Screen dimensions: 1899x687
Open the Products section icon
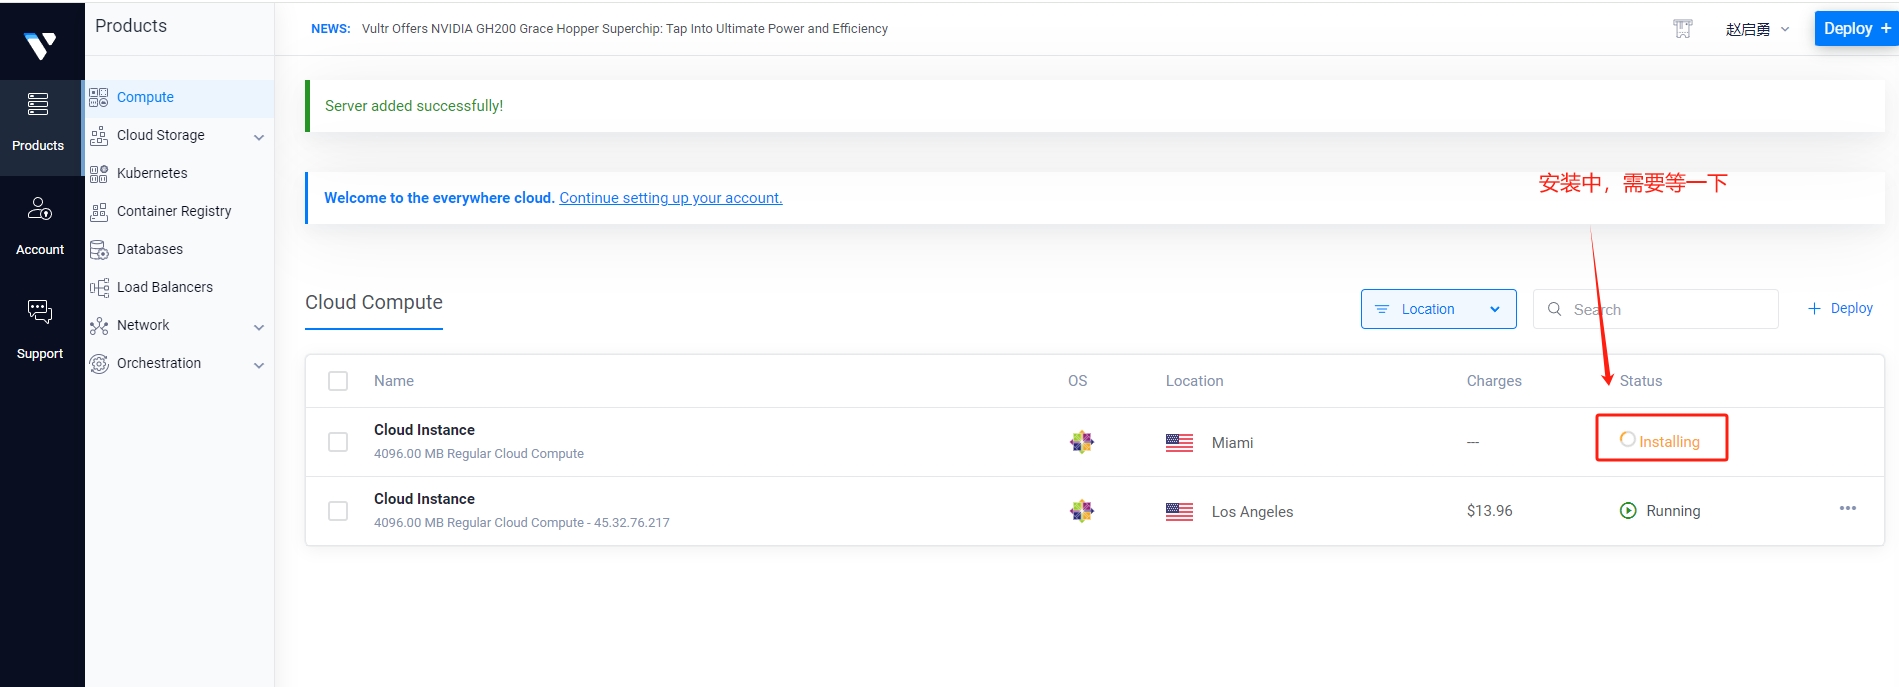point(38,104)
